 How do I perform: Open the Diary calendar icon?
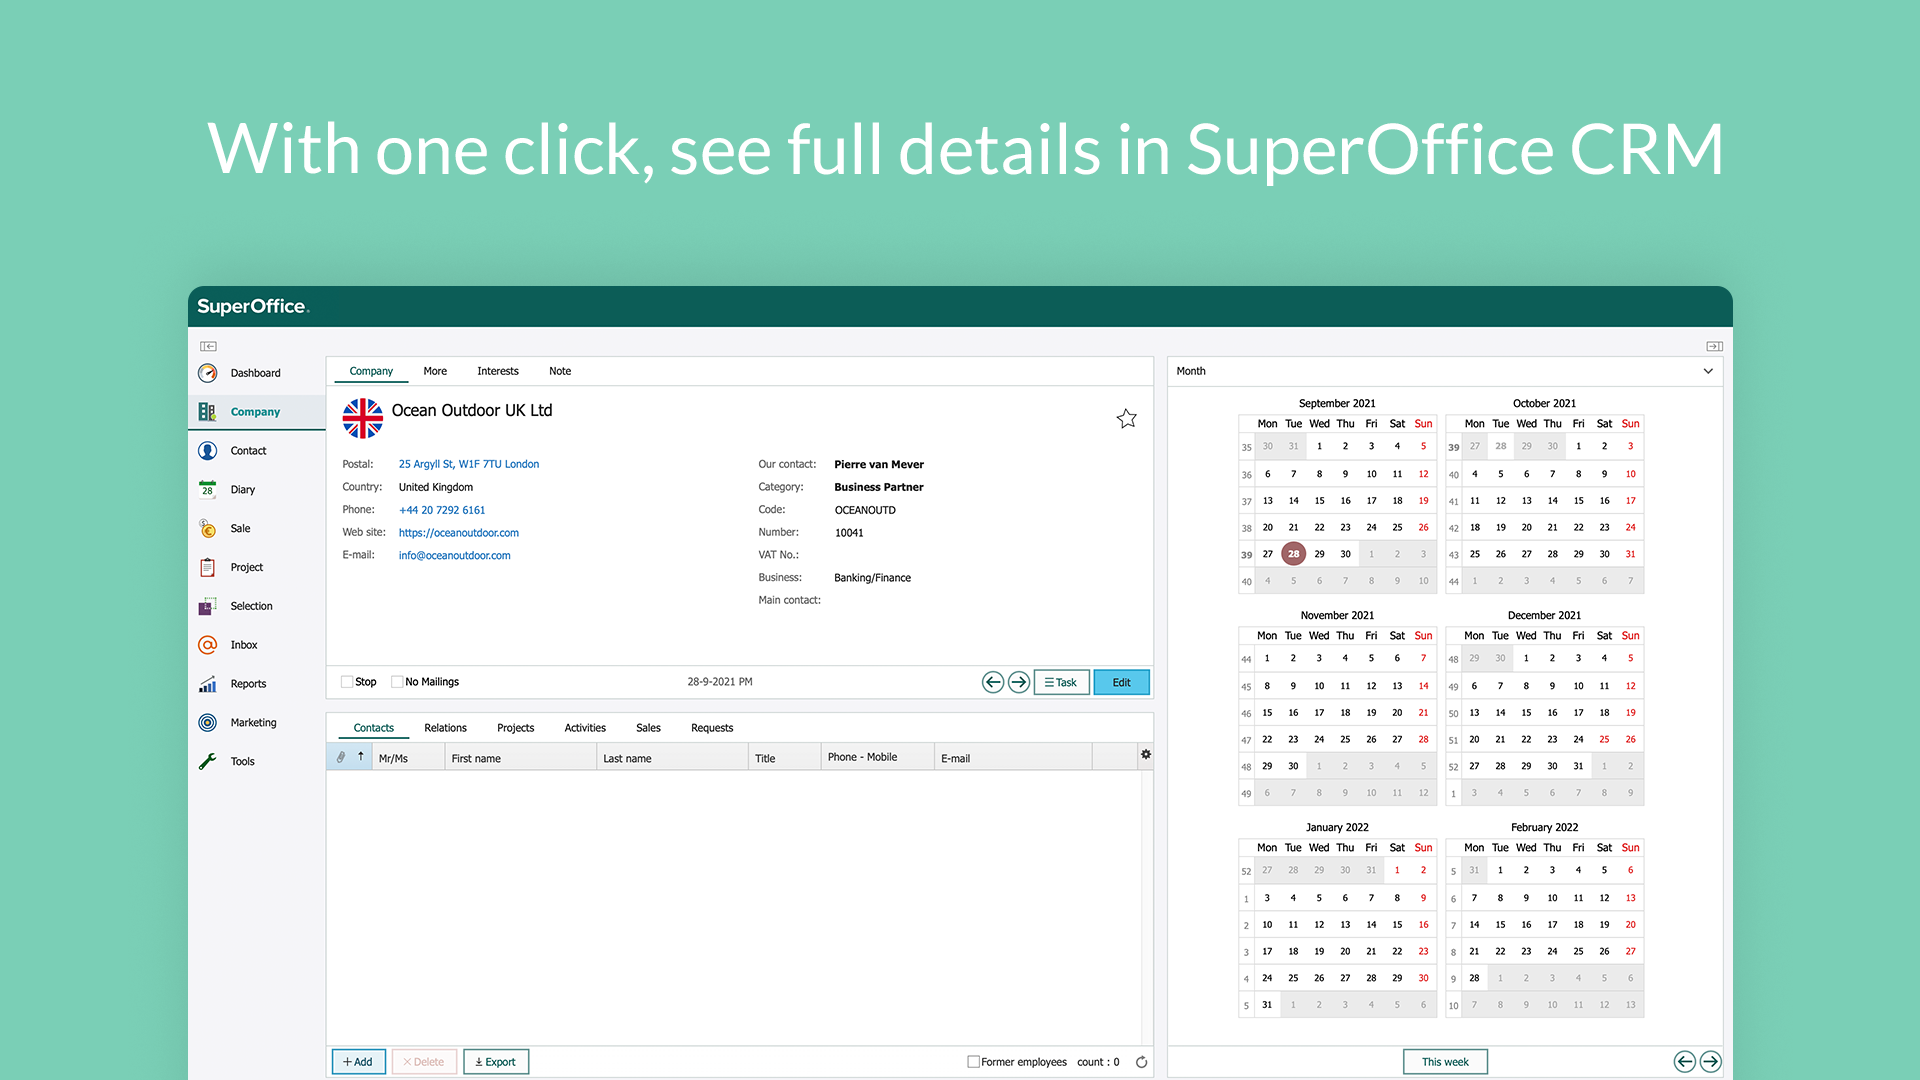click(x=207, y=489)
